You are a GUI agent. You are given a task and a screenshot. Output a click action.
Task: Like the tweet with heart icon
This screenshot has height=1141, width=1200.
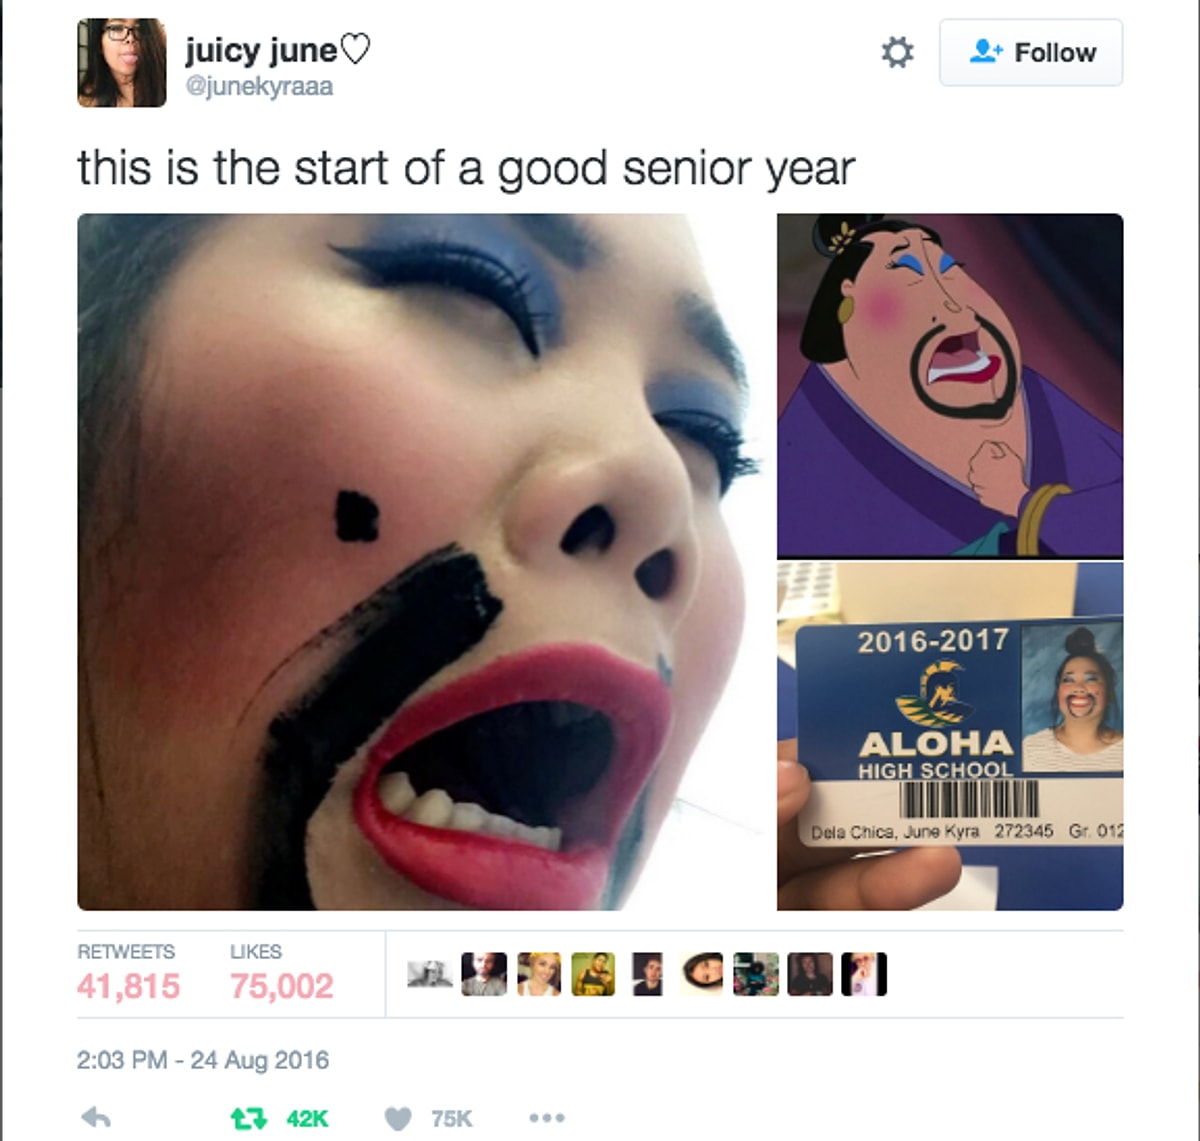[x=398, y=1119]
